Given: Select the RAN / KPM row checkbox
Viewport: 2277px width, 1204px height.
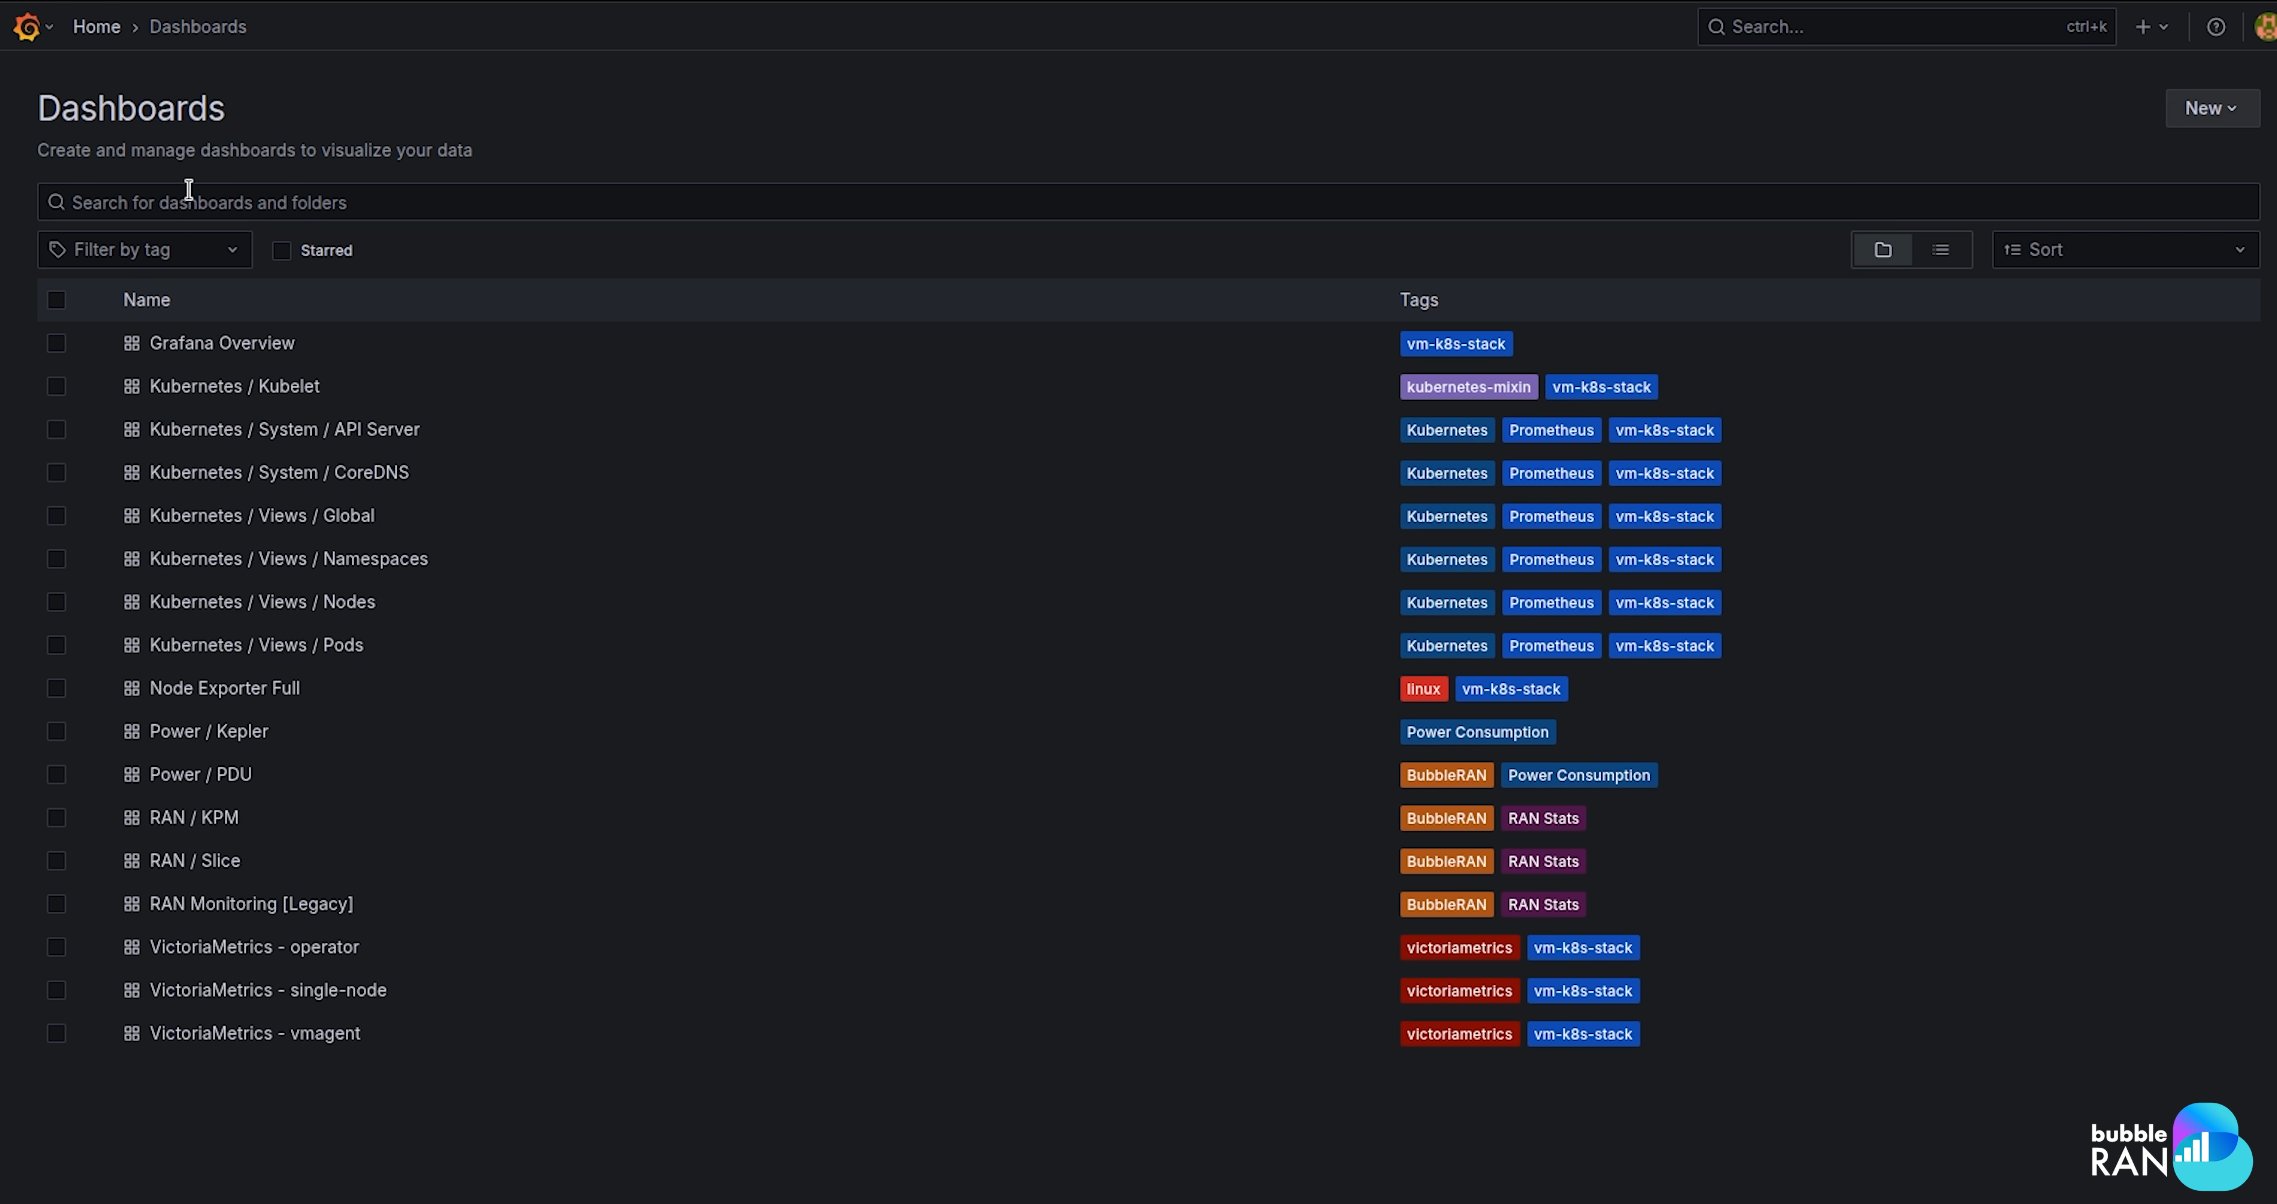Looking at the screenshot, I should [56, 818].
